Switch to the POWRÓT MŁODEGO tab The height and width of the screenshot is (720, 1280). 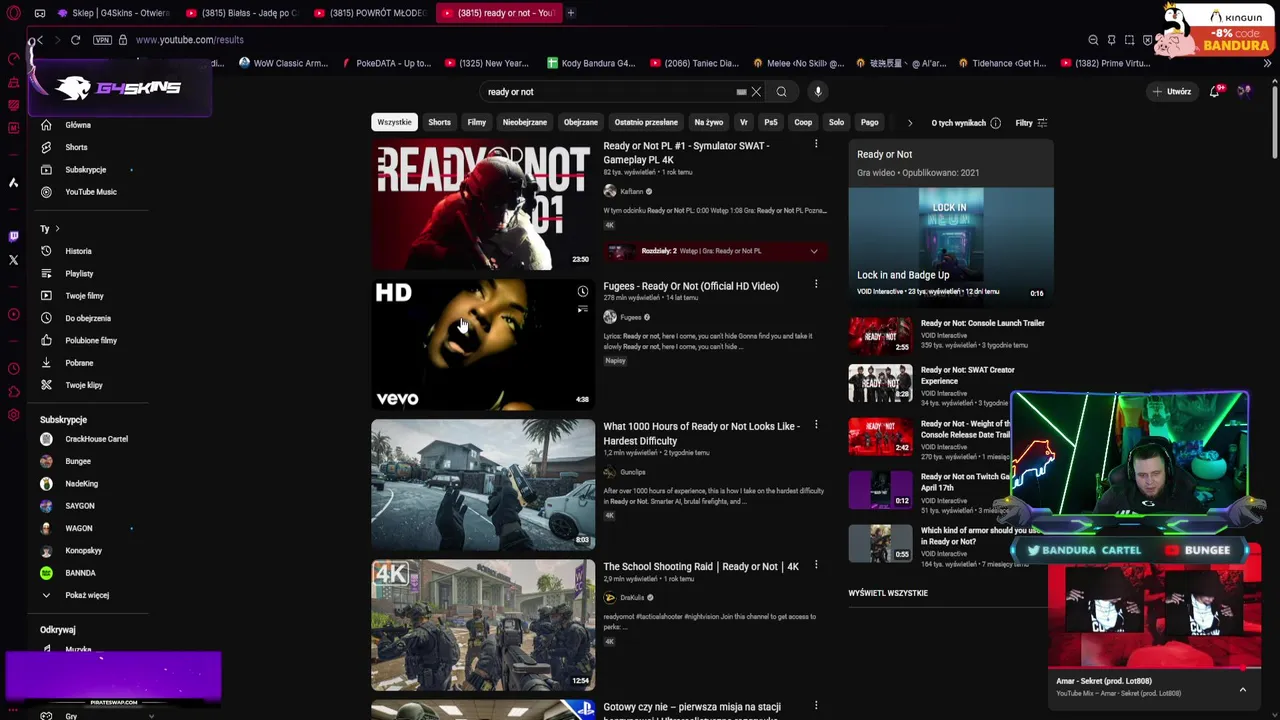[x=370, y=13]
